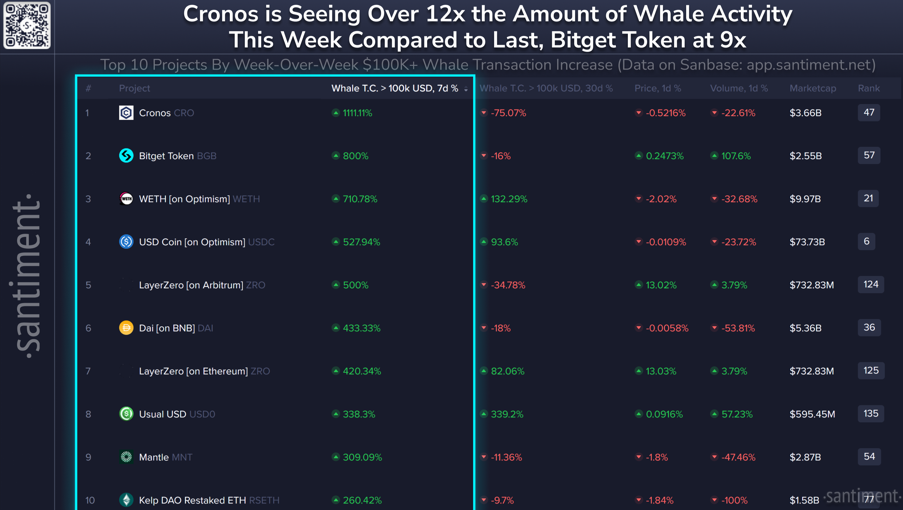This screenshot has width=903, height=510.
Task: Click the Rank column header
Action: [868, 88]
